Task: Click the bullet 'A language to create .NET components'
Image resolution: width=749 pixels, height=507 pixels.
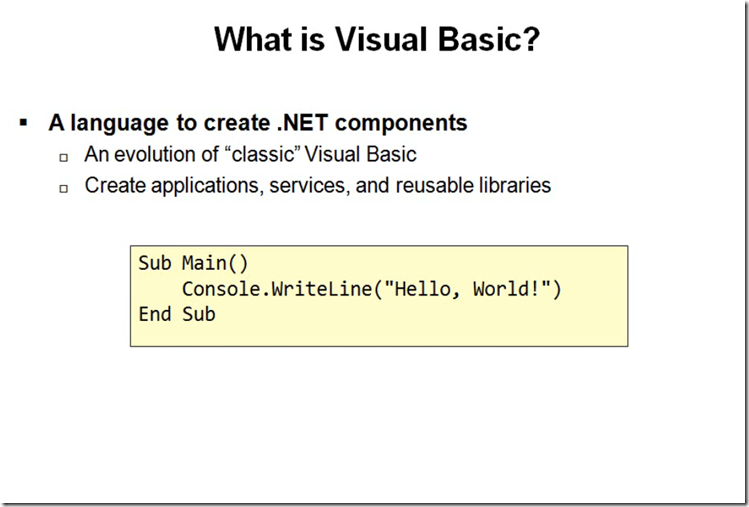Action: pos(257,123)
